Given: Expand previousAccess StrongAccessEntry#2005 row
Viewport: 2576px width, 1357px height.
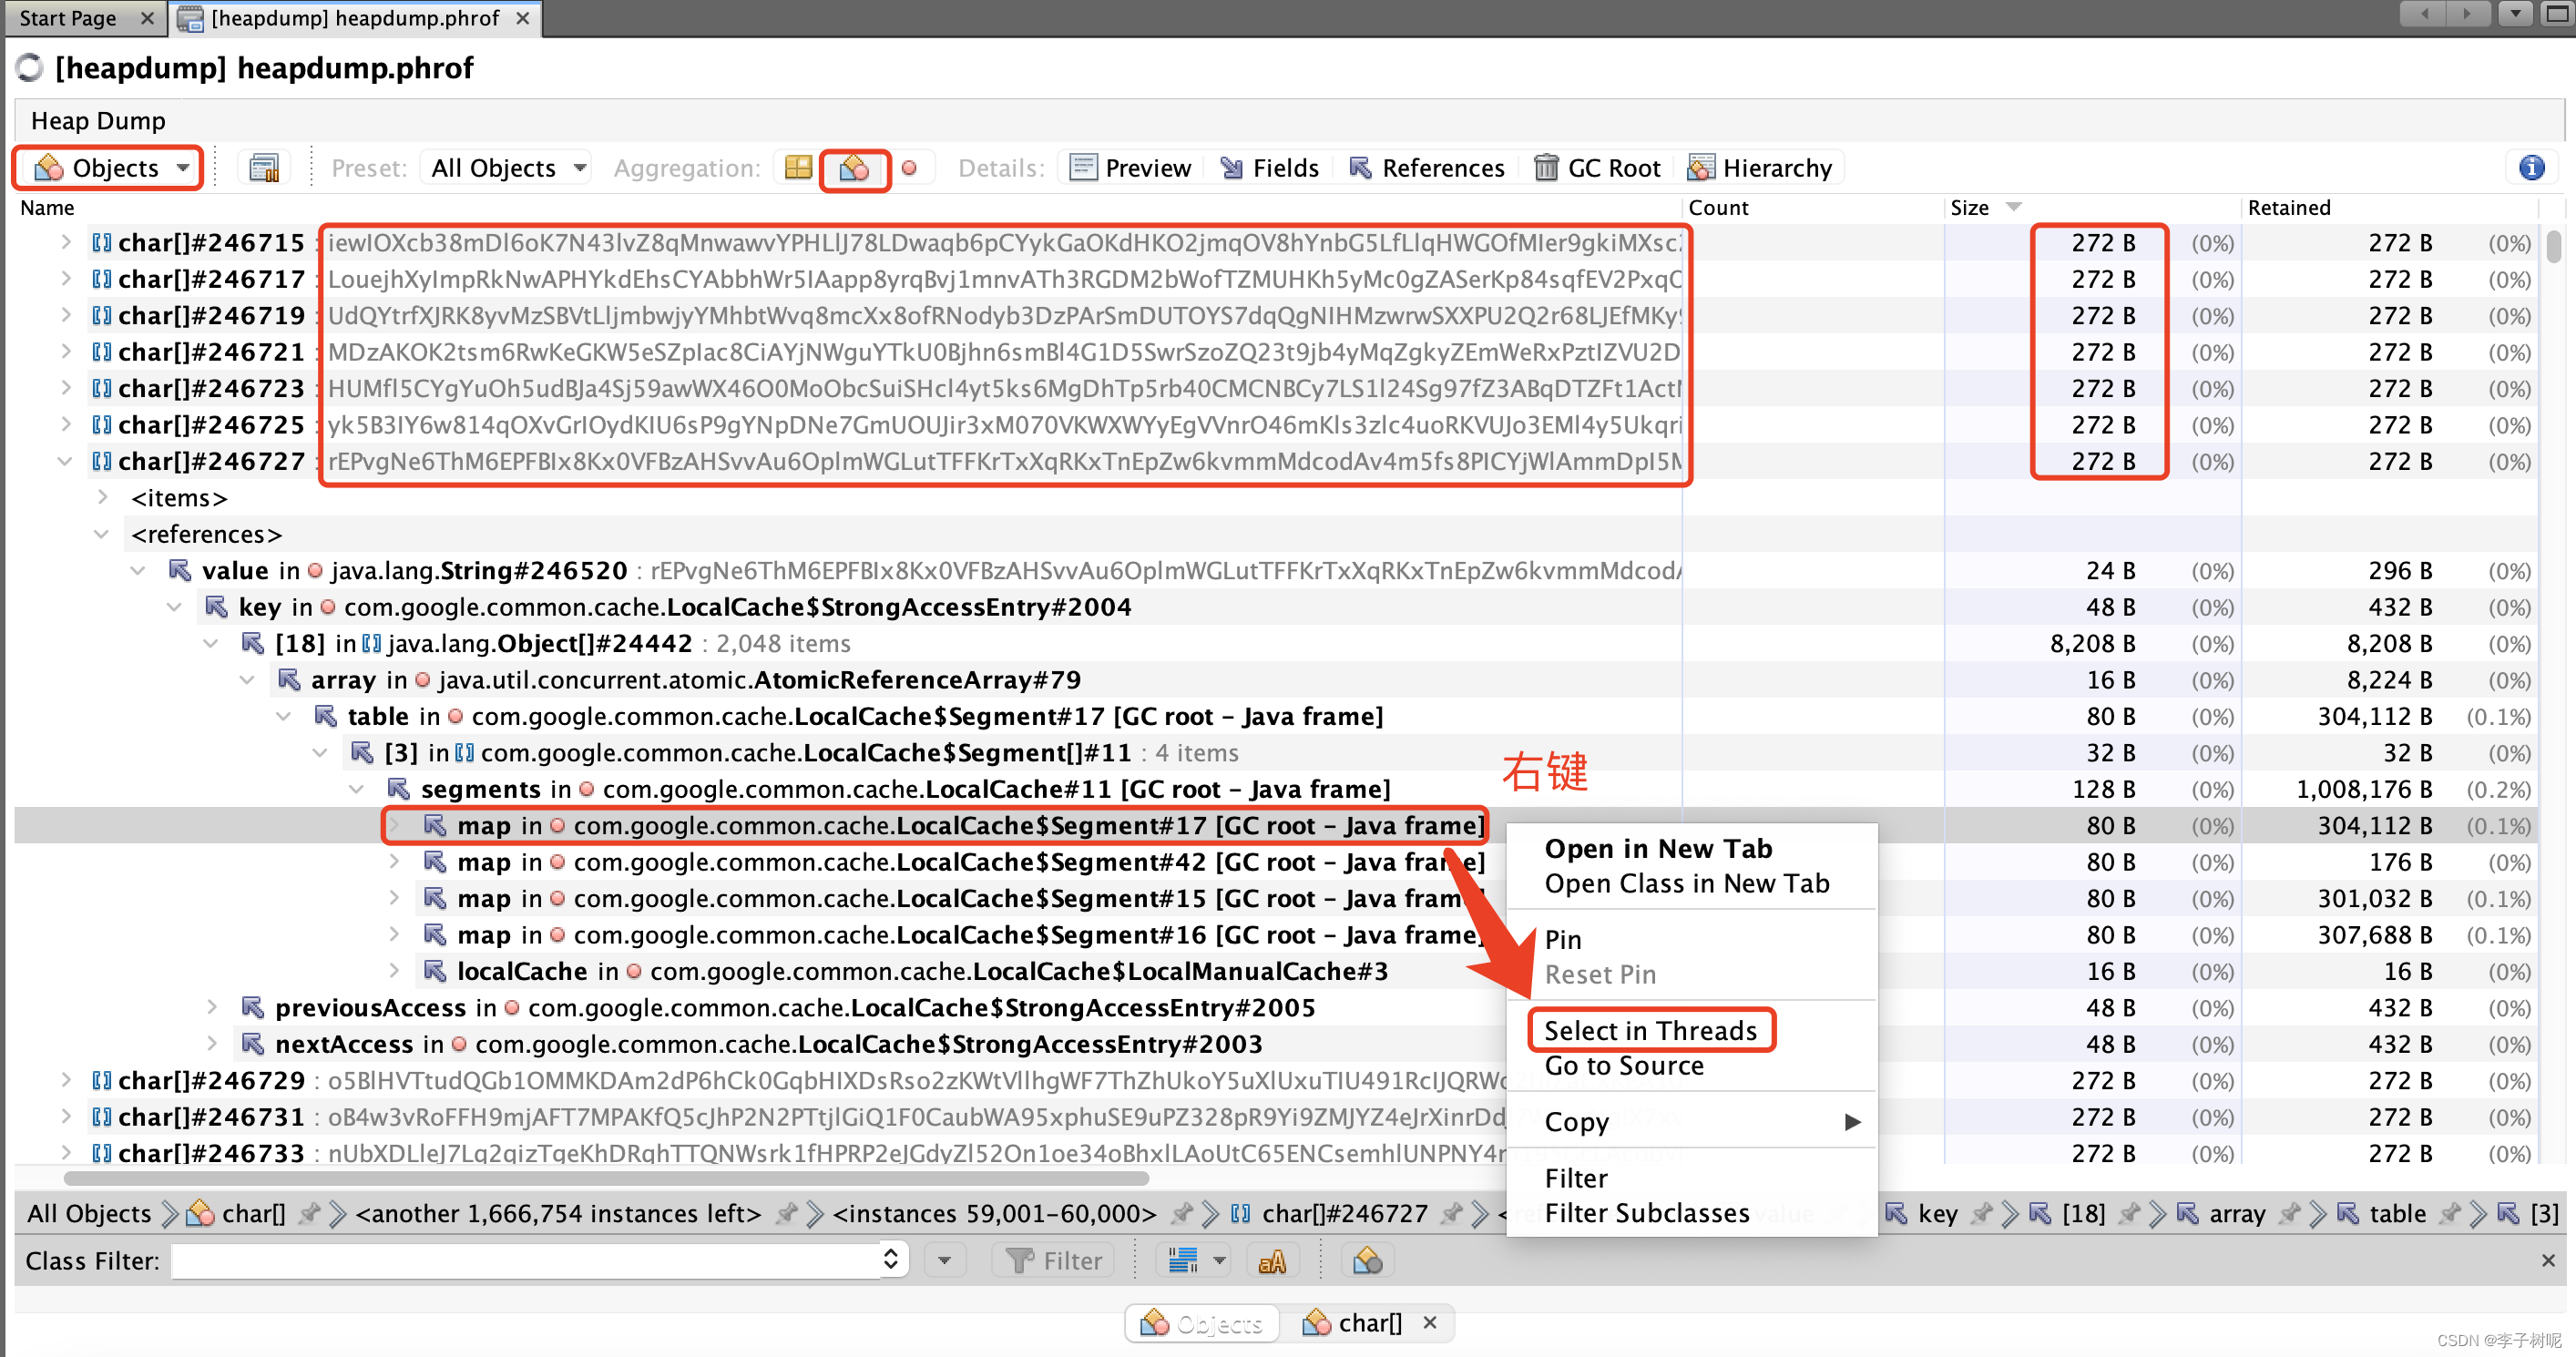Looking at the screenshot, I should coord(211,1007).
